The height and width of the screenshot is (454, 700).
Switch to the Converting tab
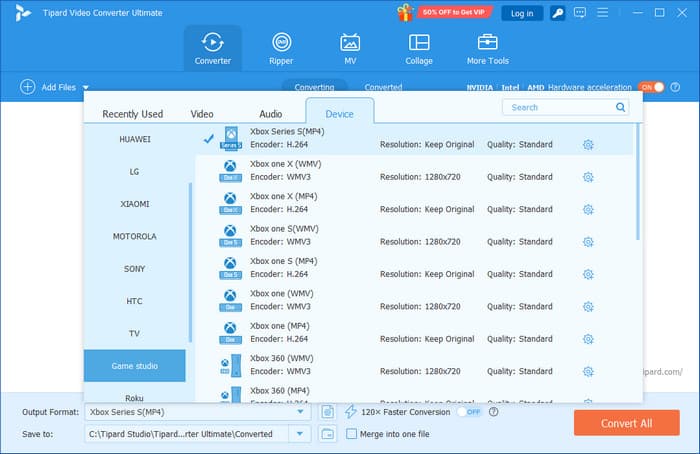point(314,87)
